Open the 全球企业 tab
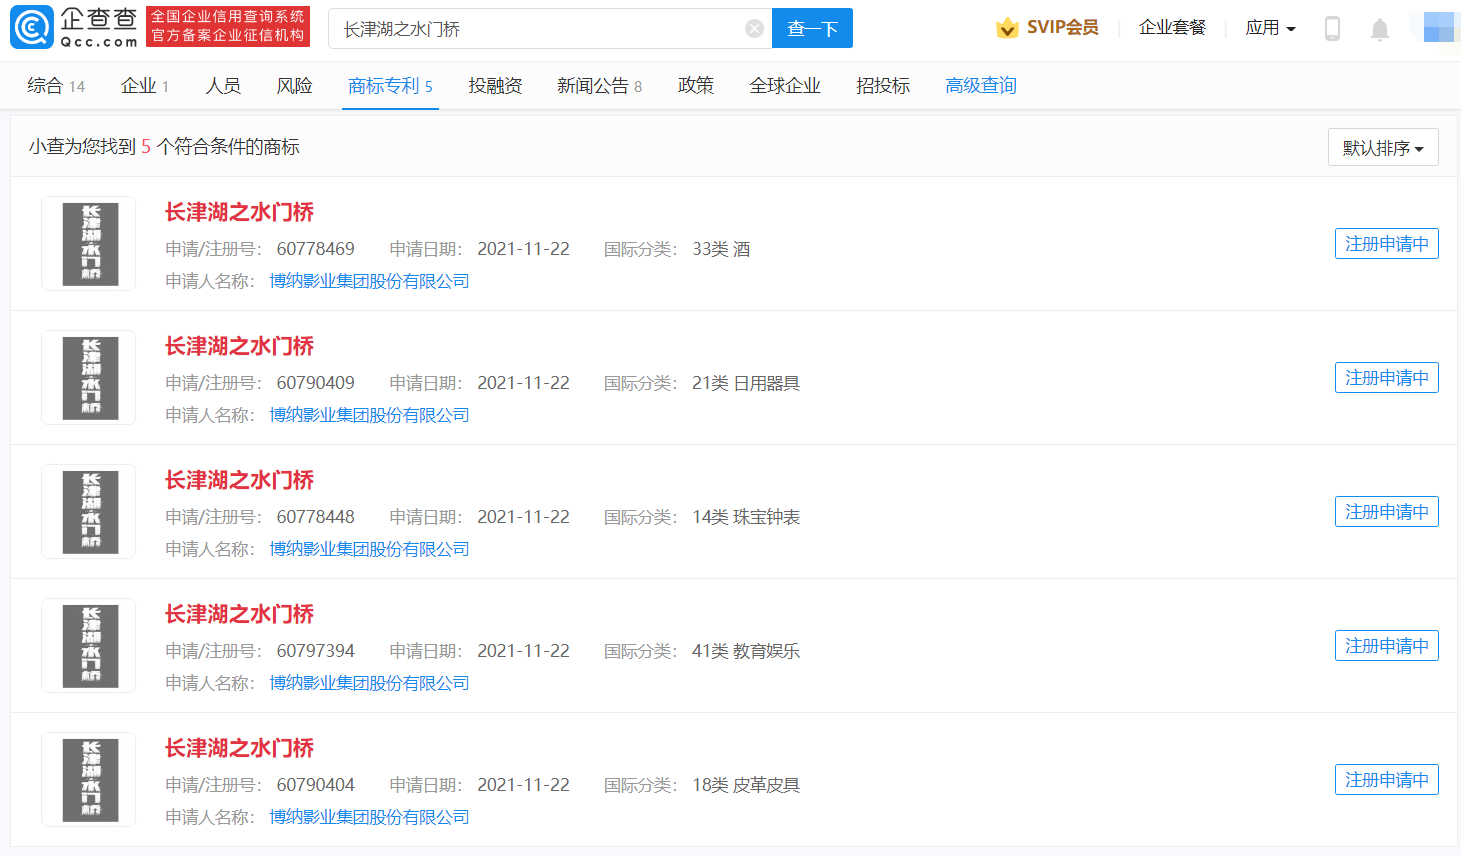The image size is (1461, 856). click(x=785, y=85)
